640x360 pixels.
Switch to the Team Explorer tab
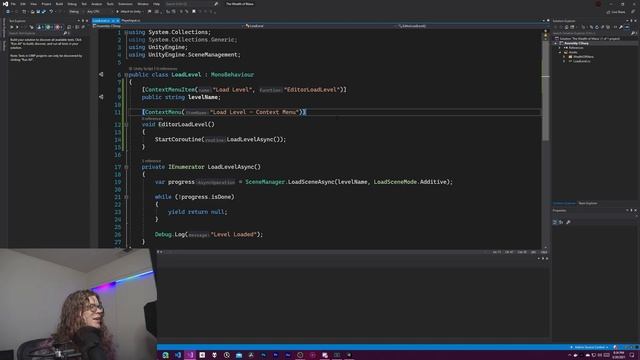point(588,203)
